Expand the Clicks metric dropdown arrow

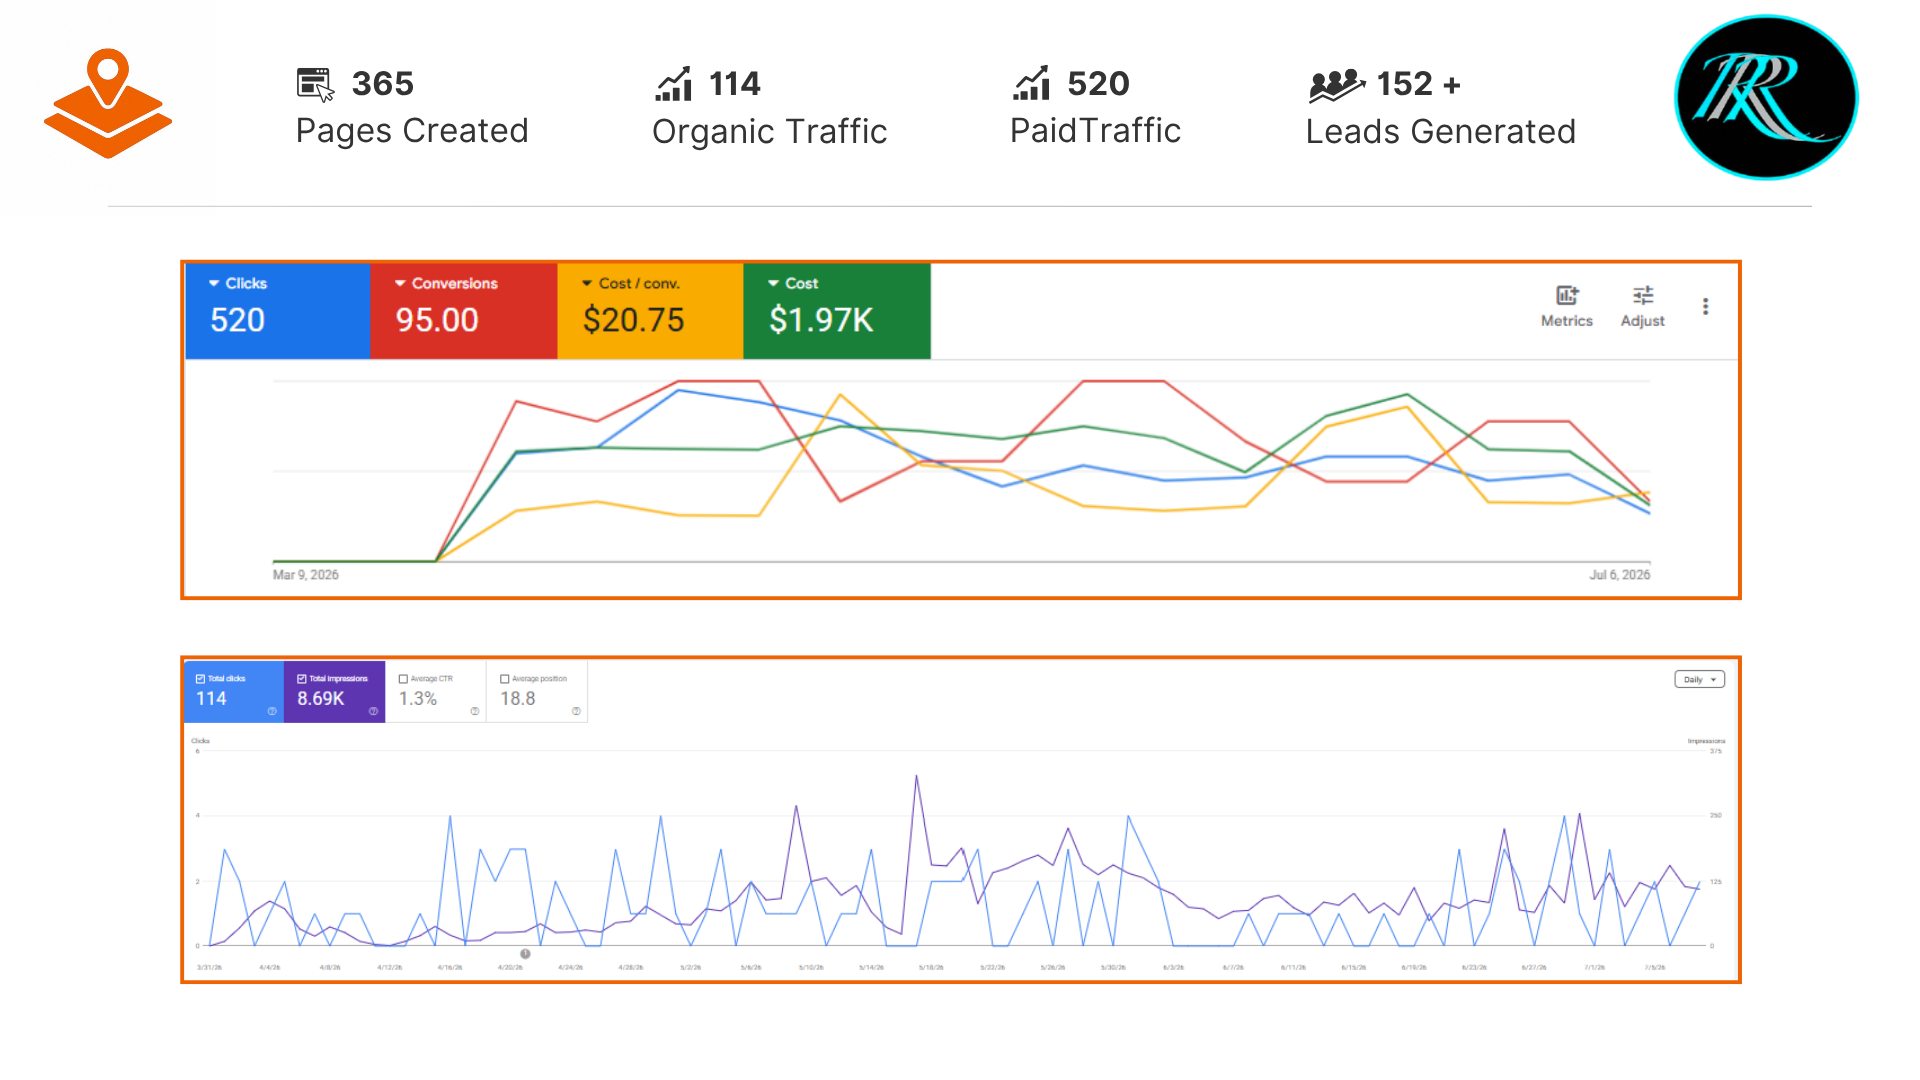click(x=214, y=284)
